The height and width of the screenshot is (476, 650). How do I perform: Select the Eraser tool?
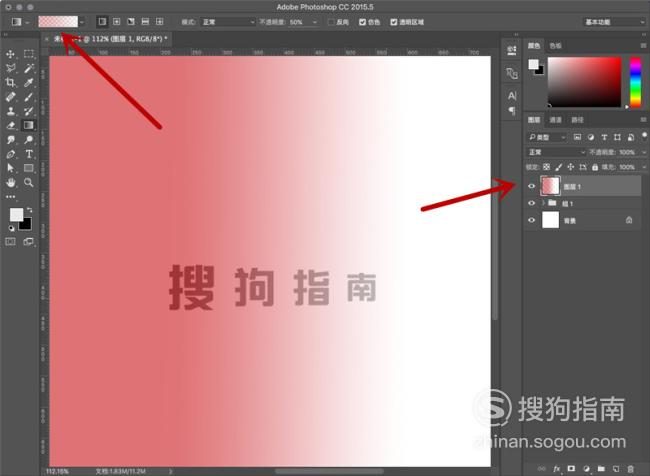click(x=10, y=125)
